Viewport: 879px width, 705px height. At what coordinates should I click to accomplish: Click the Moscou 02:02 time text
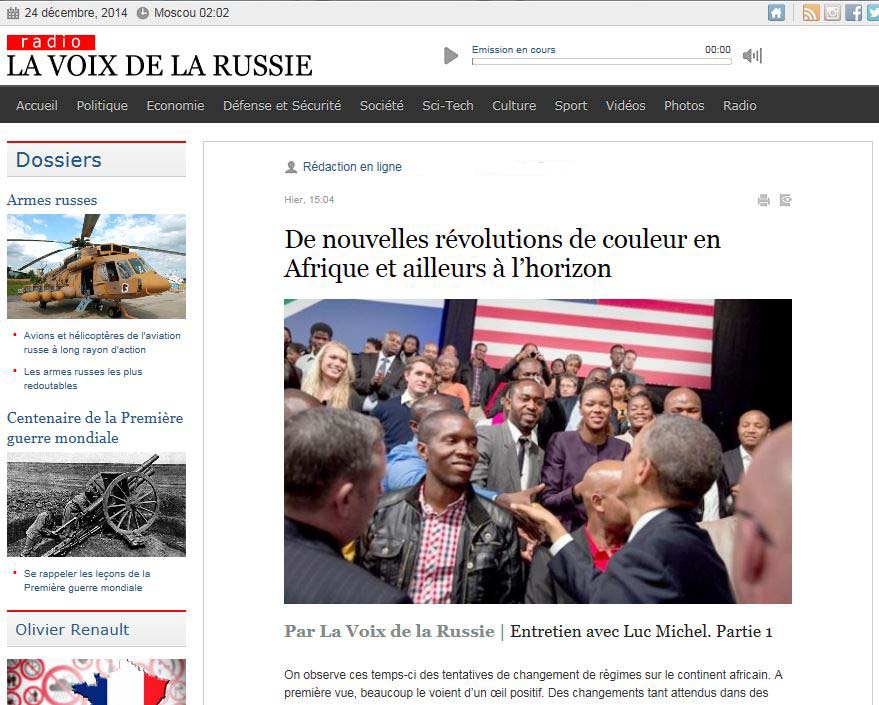point(192,12)
